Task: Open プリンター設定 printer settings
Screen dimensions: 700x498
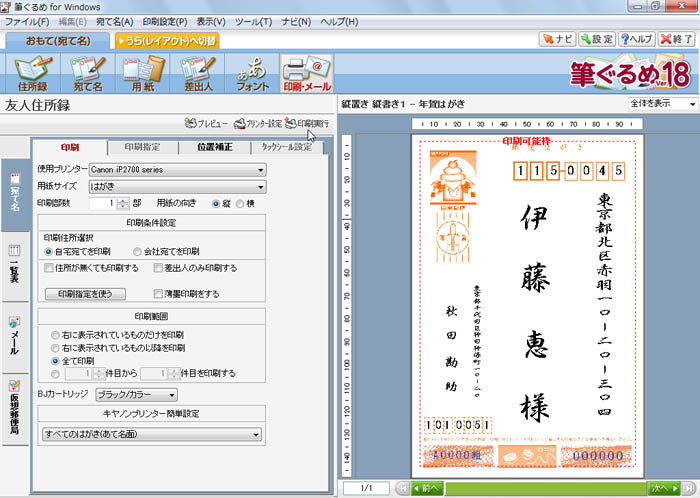Action: (x=257, y=123)
